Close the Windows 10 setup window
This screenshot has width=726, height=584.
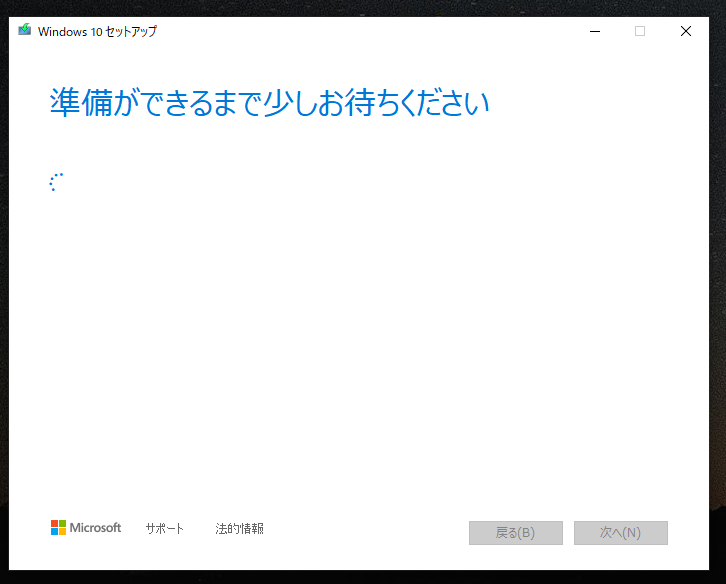[686, 31]
